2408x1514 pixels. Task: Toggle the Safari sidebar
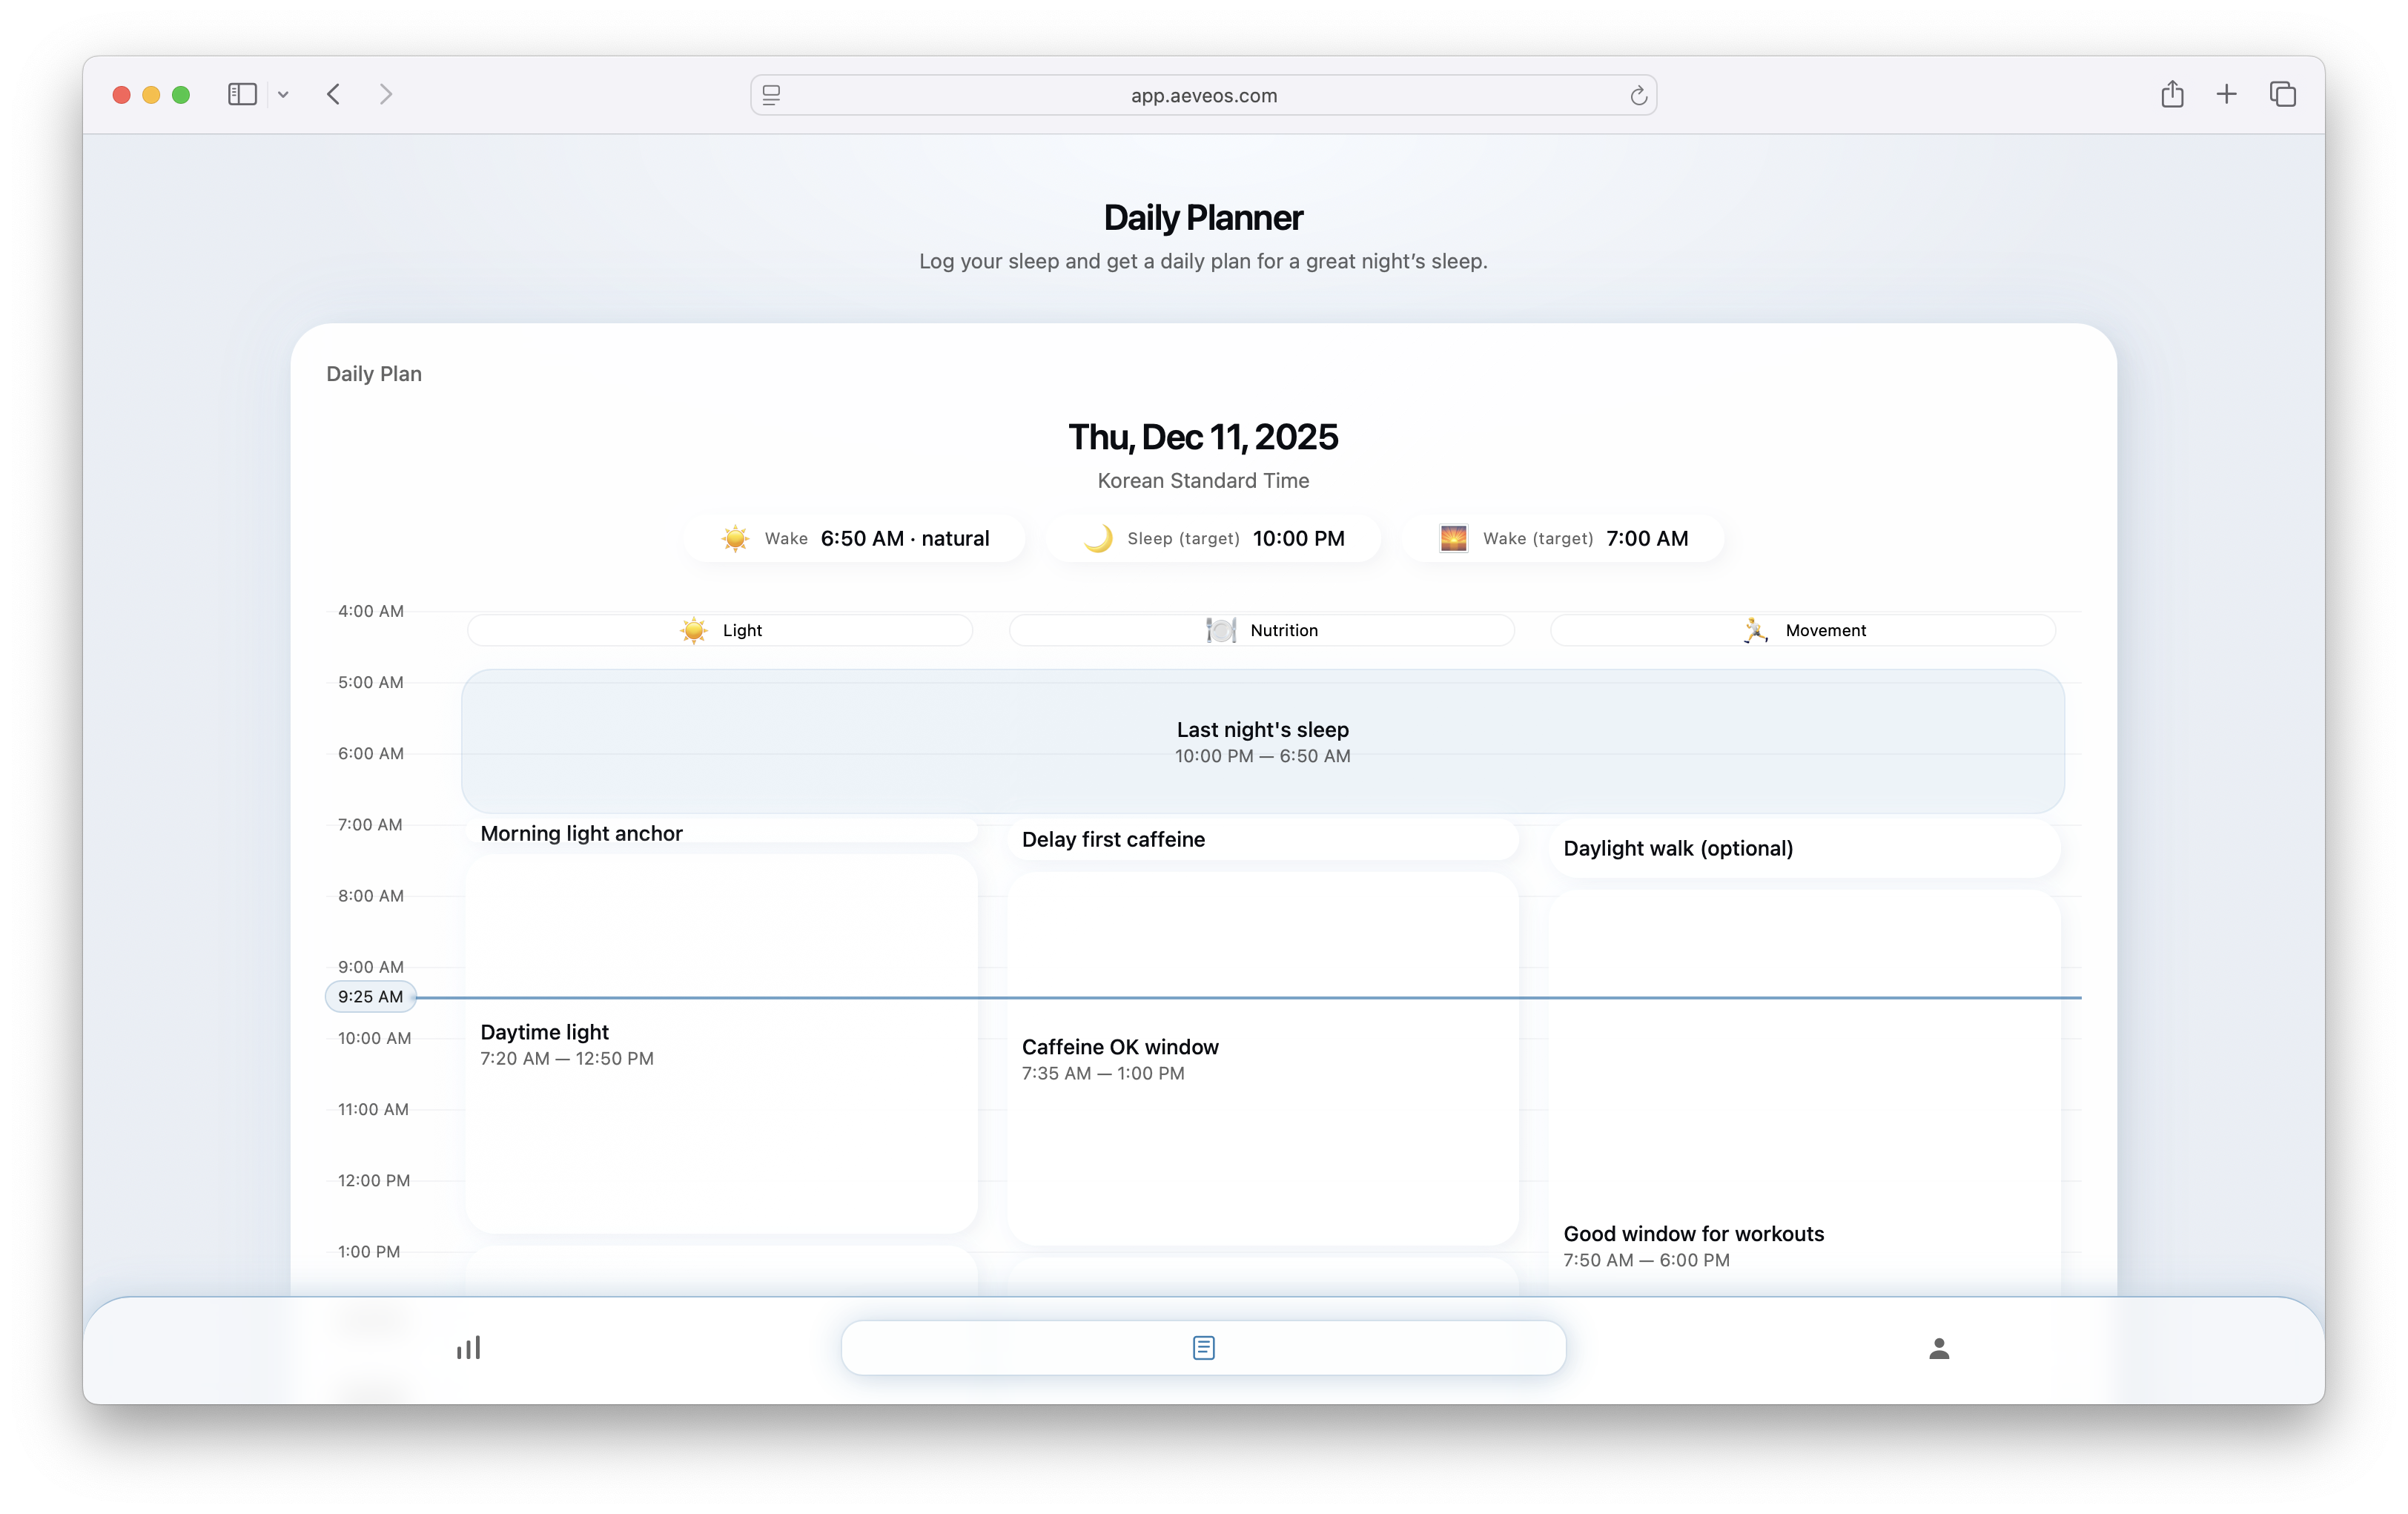pos(242,94)
